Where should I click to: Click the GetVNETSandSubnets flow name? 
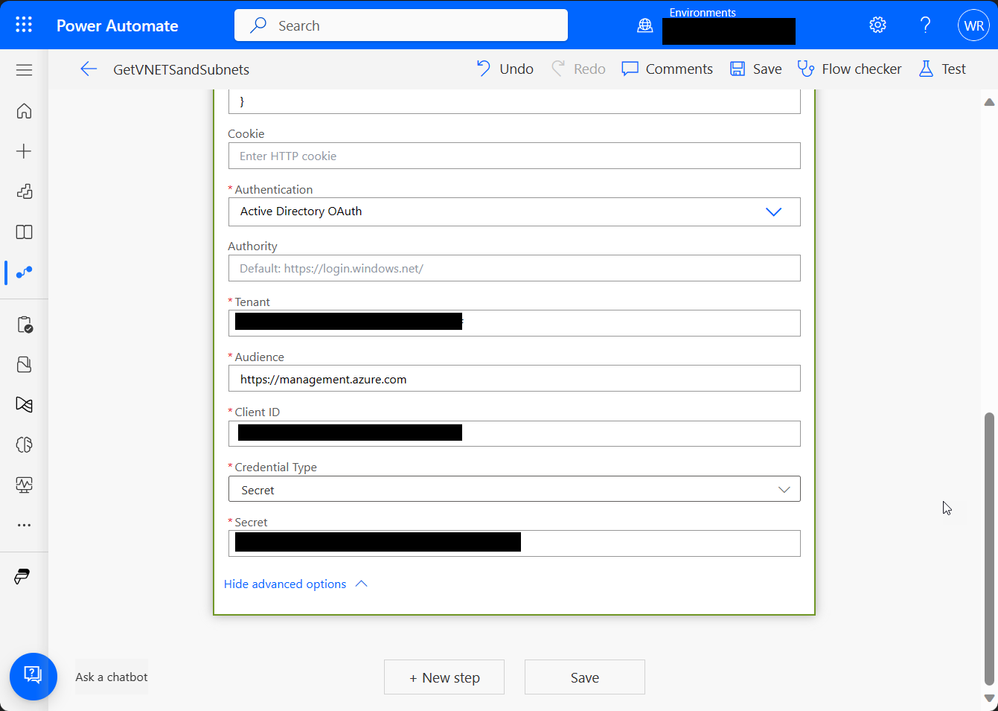(181, 69)
